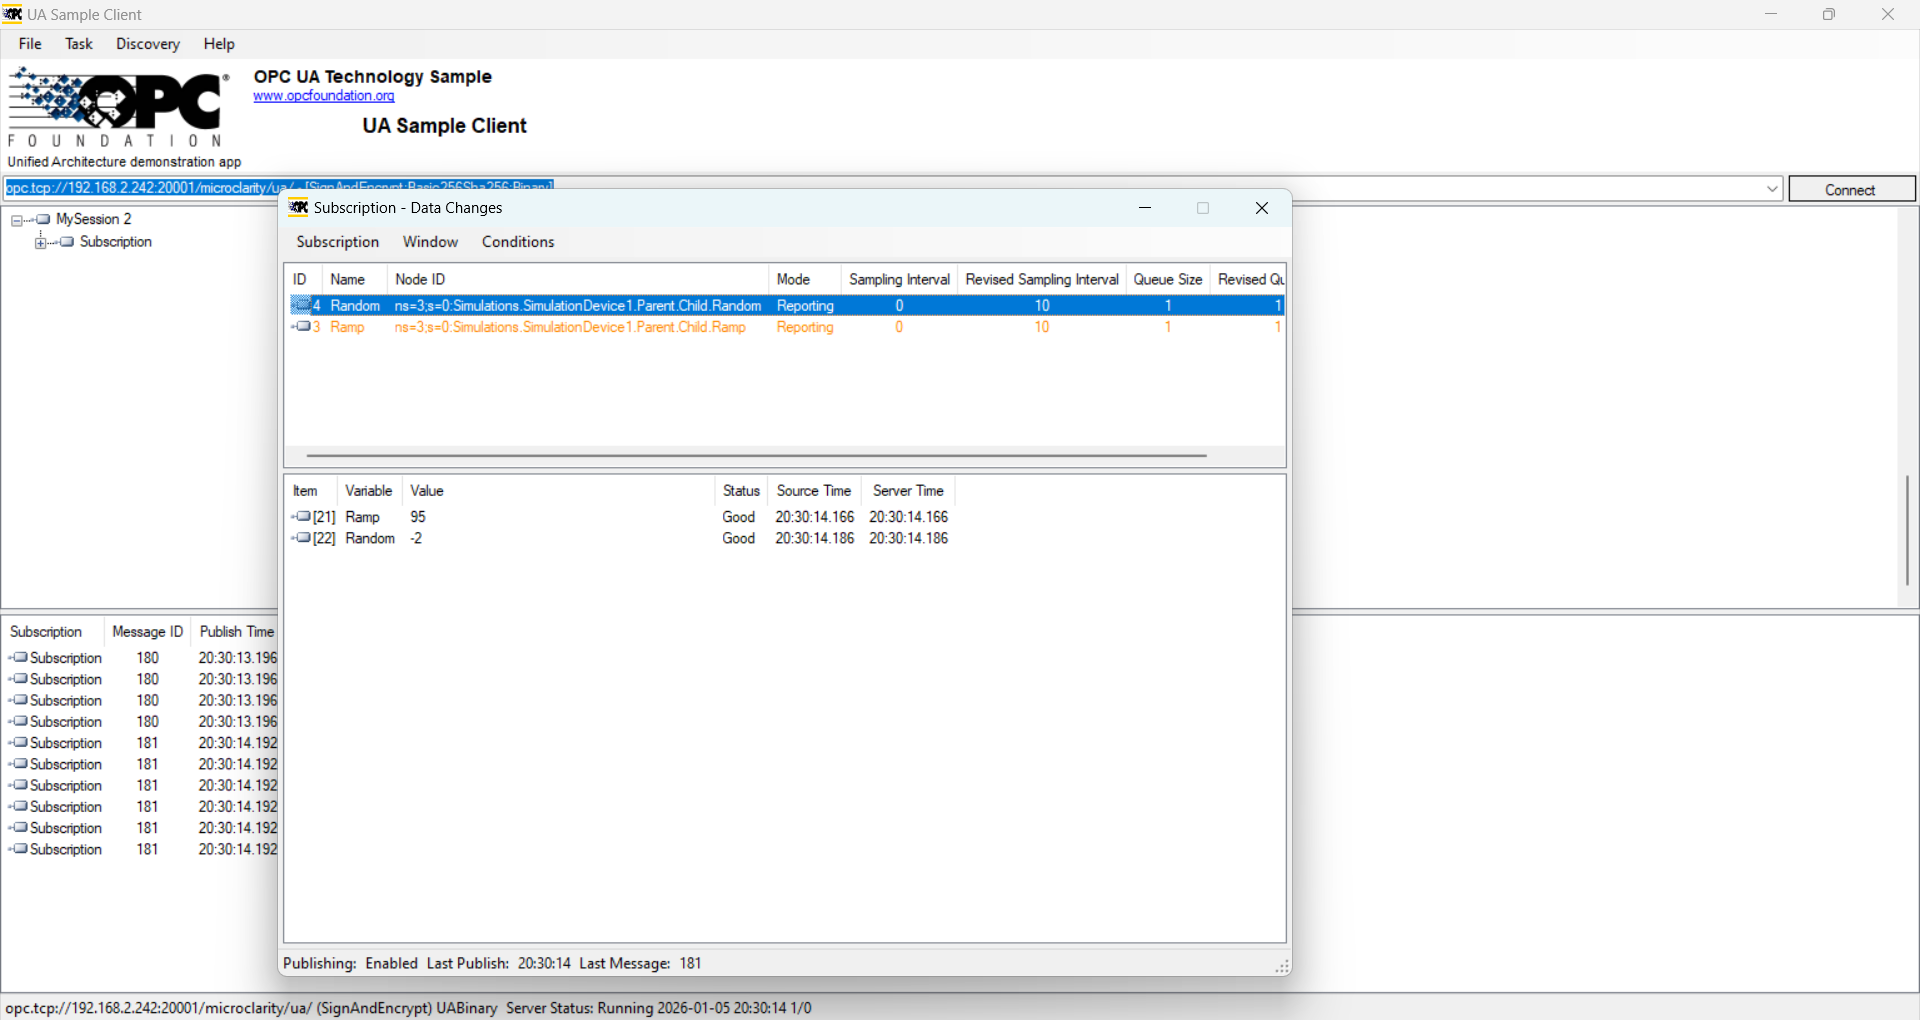
Task: Collapse the MySession 2 tree node
Action: (17, 219)
